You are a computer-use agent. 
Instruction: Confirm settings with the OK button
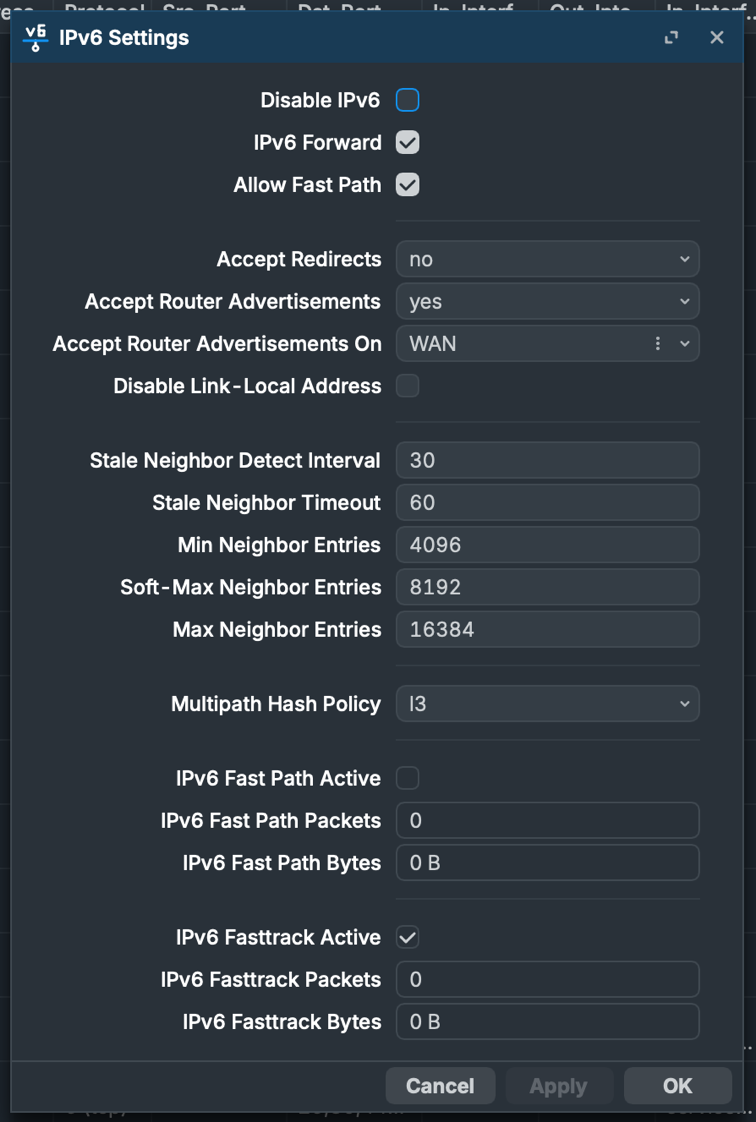(x=677, y=1086)
